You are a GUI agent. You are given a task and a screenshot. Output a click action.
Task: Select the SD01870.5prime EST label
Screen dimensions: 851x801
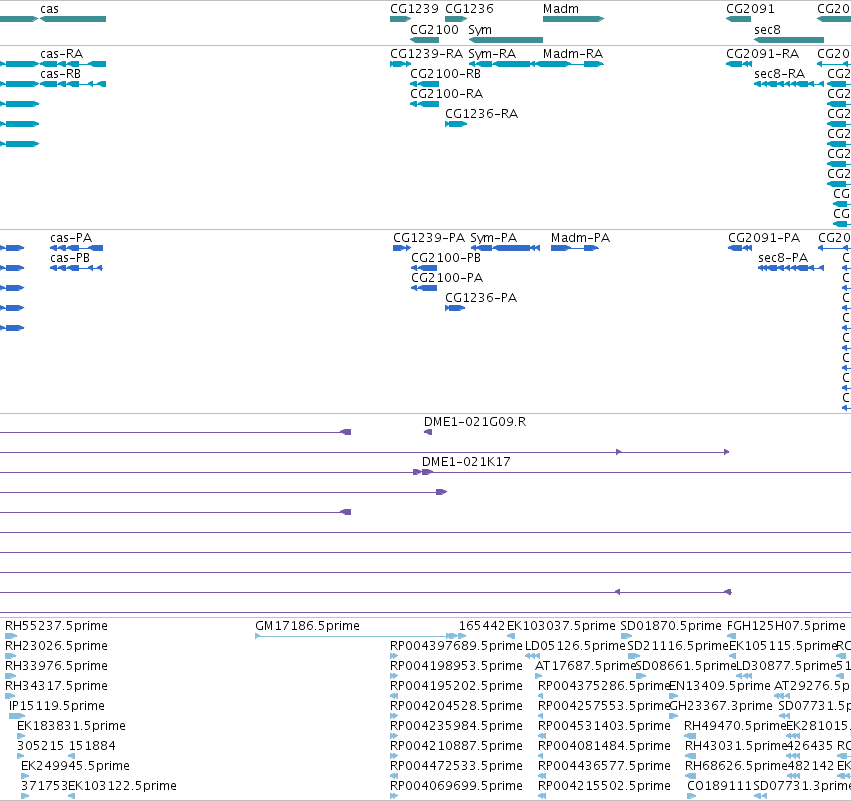click(x=671, y=626)
